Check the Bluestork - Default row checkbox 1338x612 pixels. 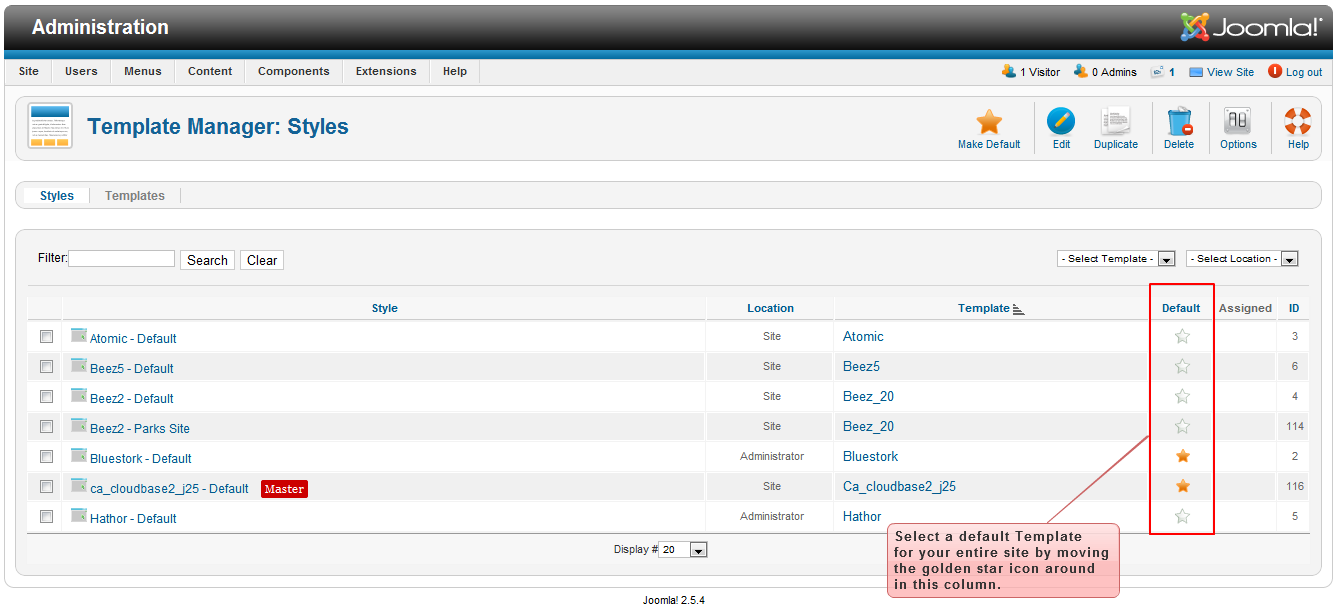pyautogui.click(x=46, y=457)
